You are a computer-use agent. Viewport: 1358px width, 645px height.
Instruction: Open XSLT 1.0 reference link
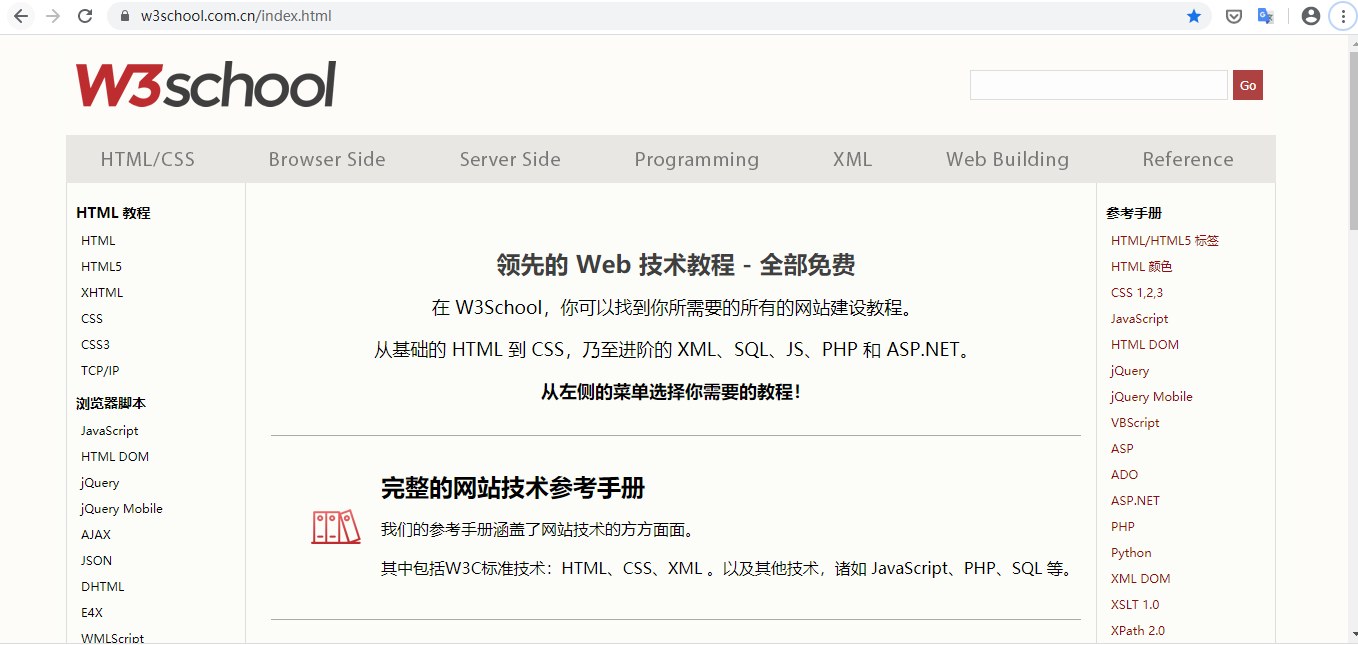coord(1135,604)
